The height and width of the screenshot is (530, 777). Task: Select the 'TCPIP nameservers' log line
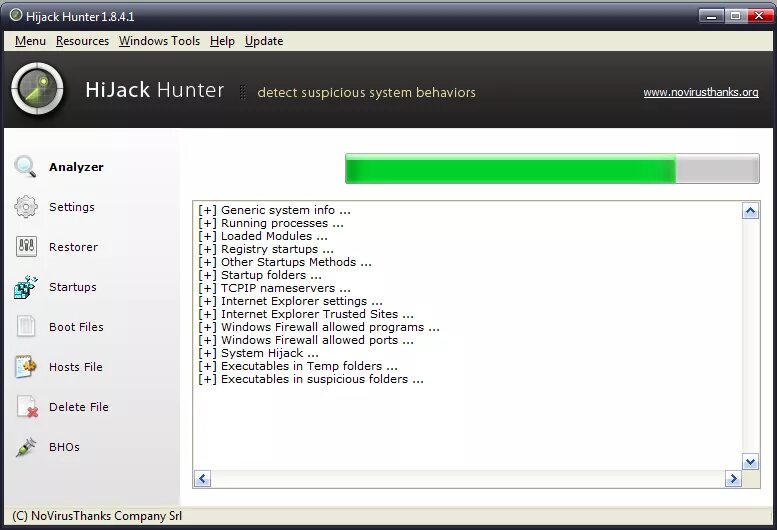(274, 288)
